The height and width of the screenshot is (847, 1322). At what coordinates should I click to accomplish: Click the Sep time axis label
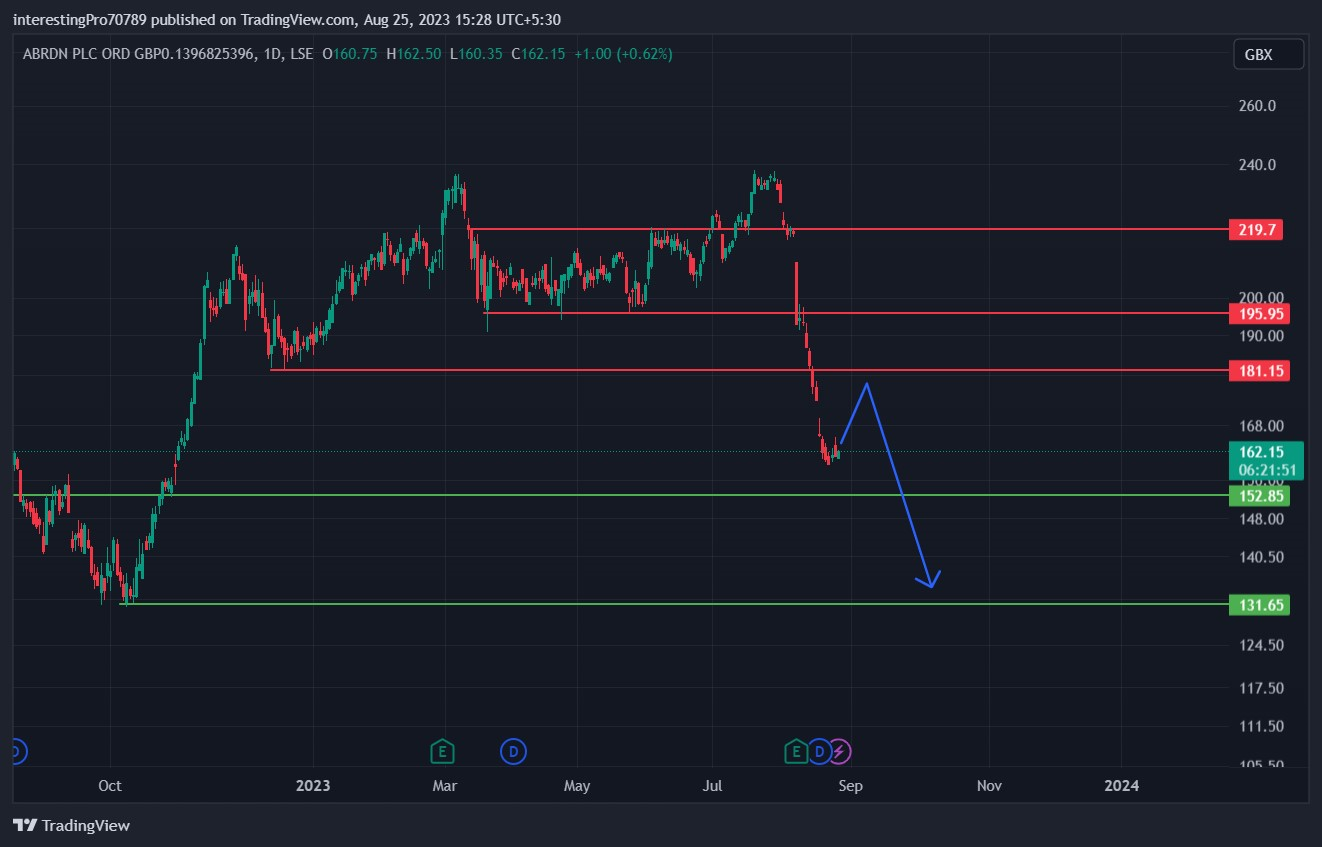click(850, 786)
